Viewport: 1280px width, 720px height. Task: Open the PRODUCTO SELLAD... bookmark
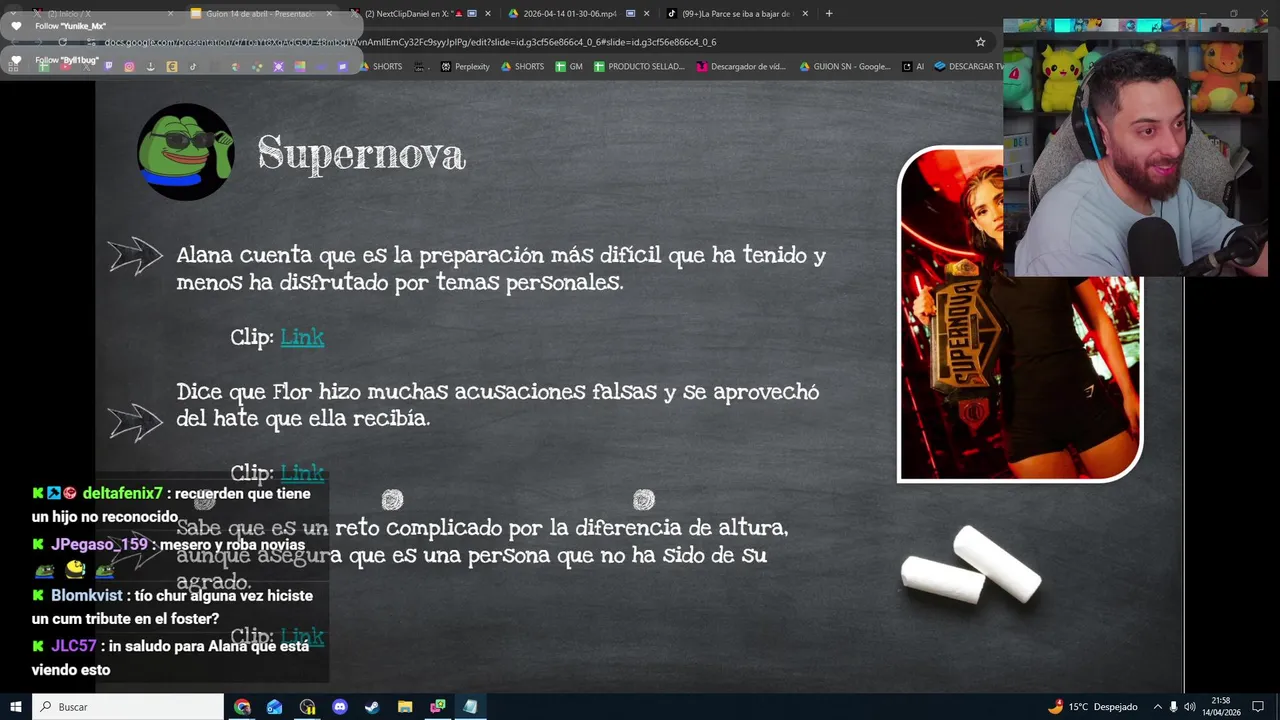point(639,66)
